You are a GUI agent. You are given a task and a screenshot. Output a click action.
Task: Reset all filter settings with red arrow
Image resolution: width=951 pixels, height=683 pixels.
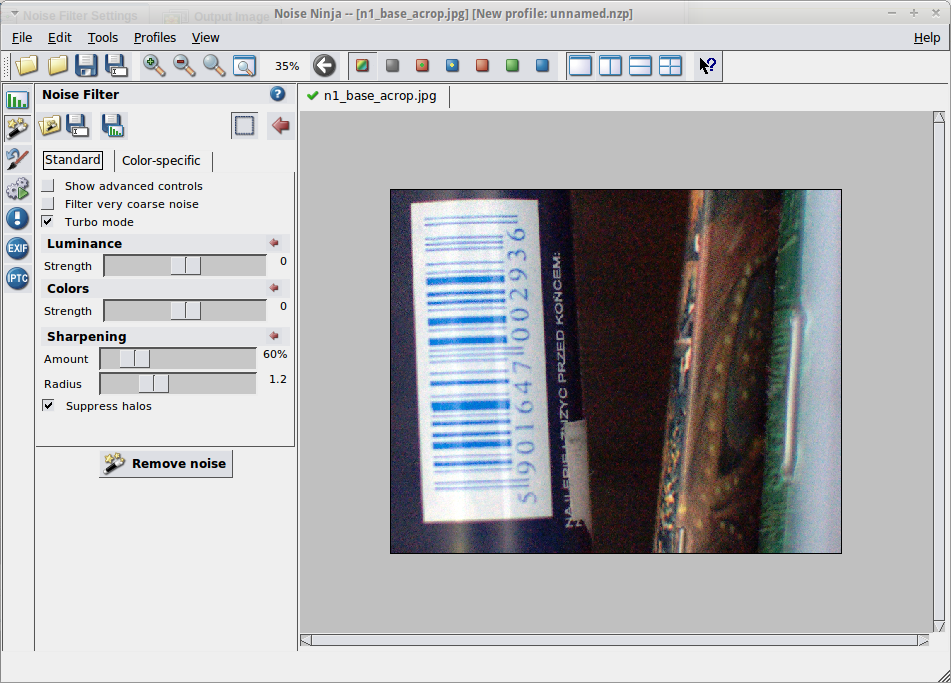281,126
